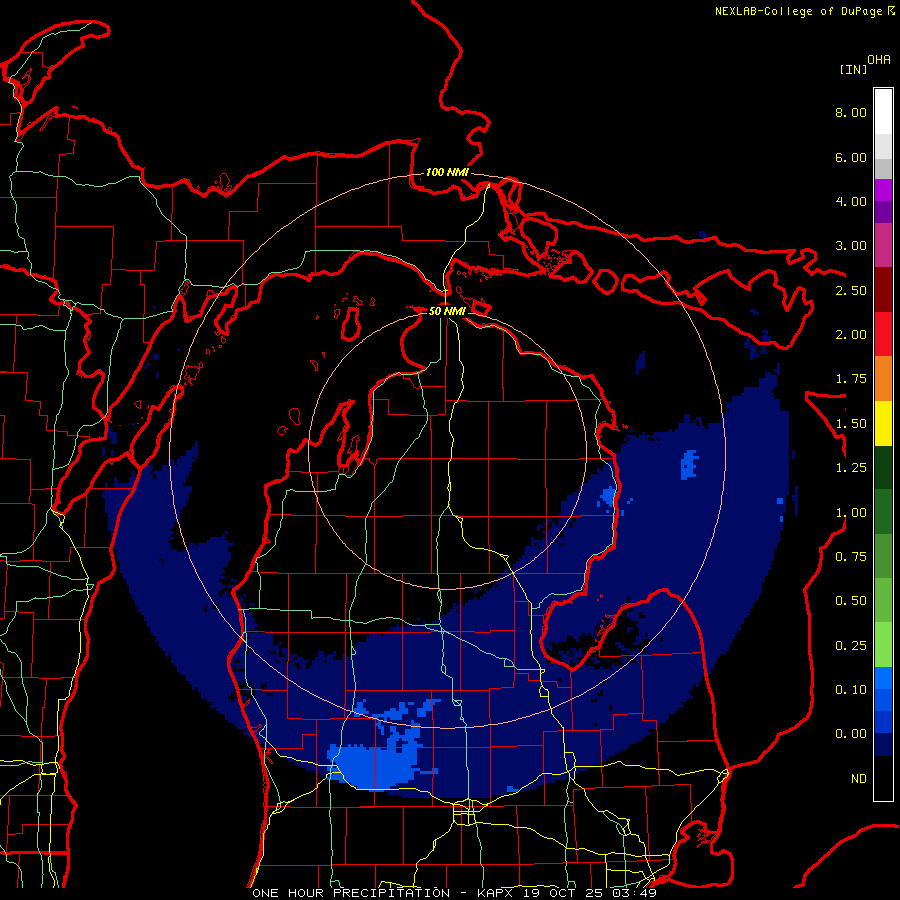Image resolution: width=900 pixels, height=900 pixels.
Task: Click the 8.00 legend value
Action: 851,112
